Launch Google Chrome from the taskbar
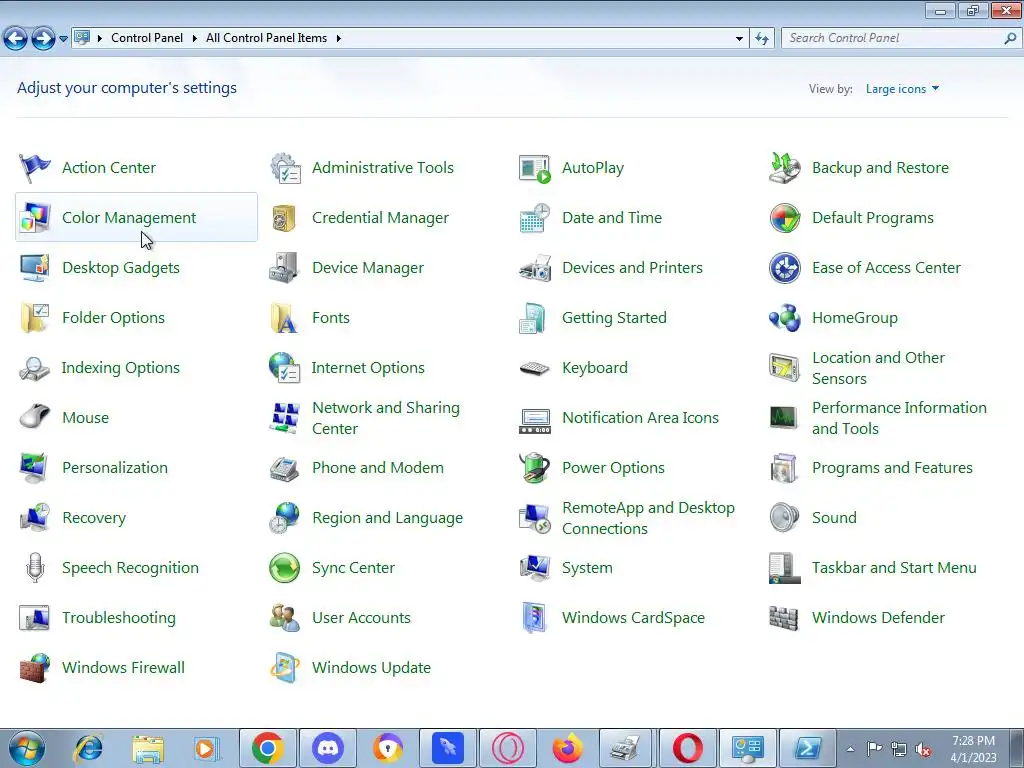This screenshot has height=768, width=1024. point(268,748)
